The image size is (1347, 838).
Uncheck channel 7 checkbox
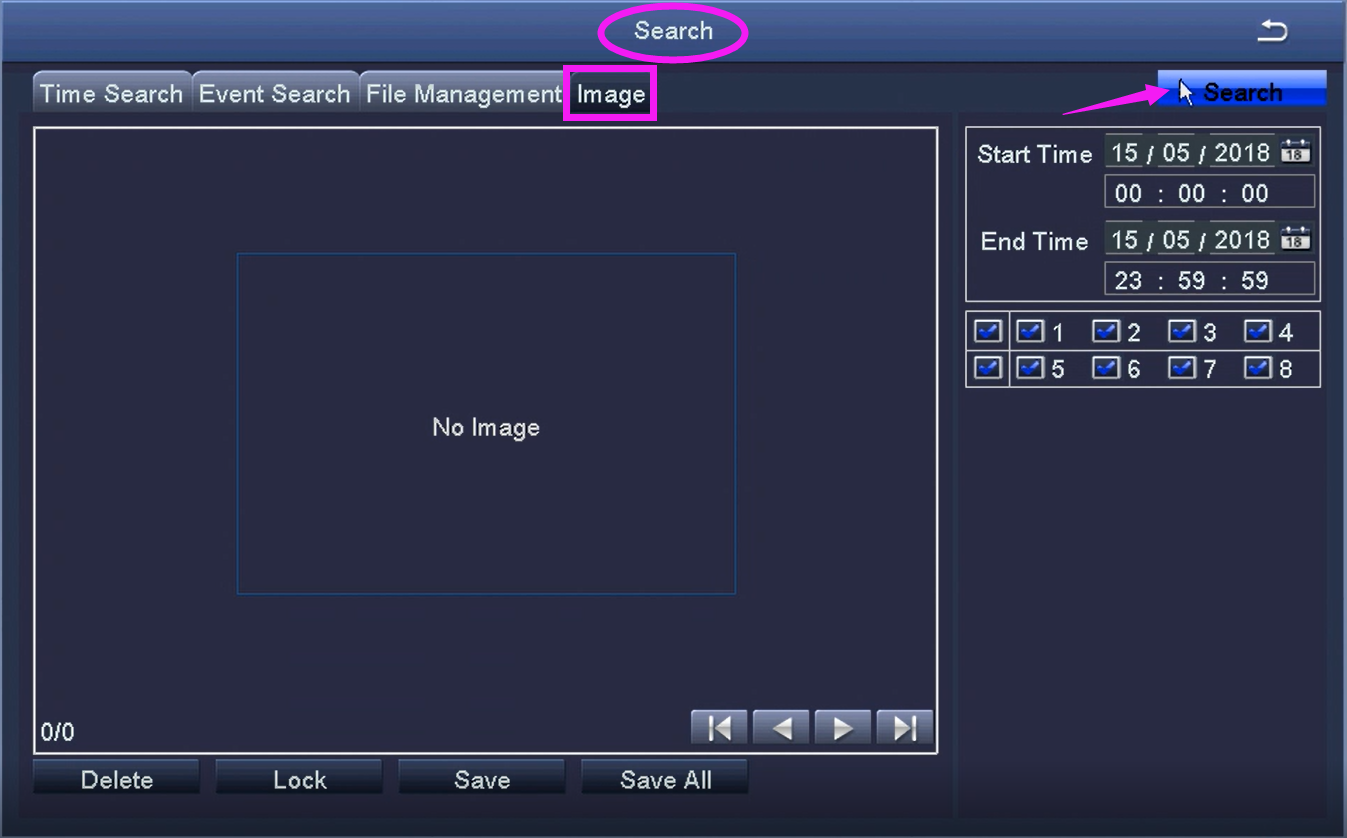[1182, 368]
